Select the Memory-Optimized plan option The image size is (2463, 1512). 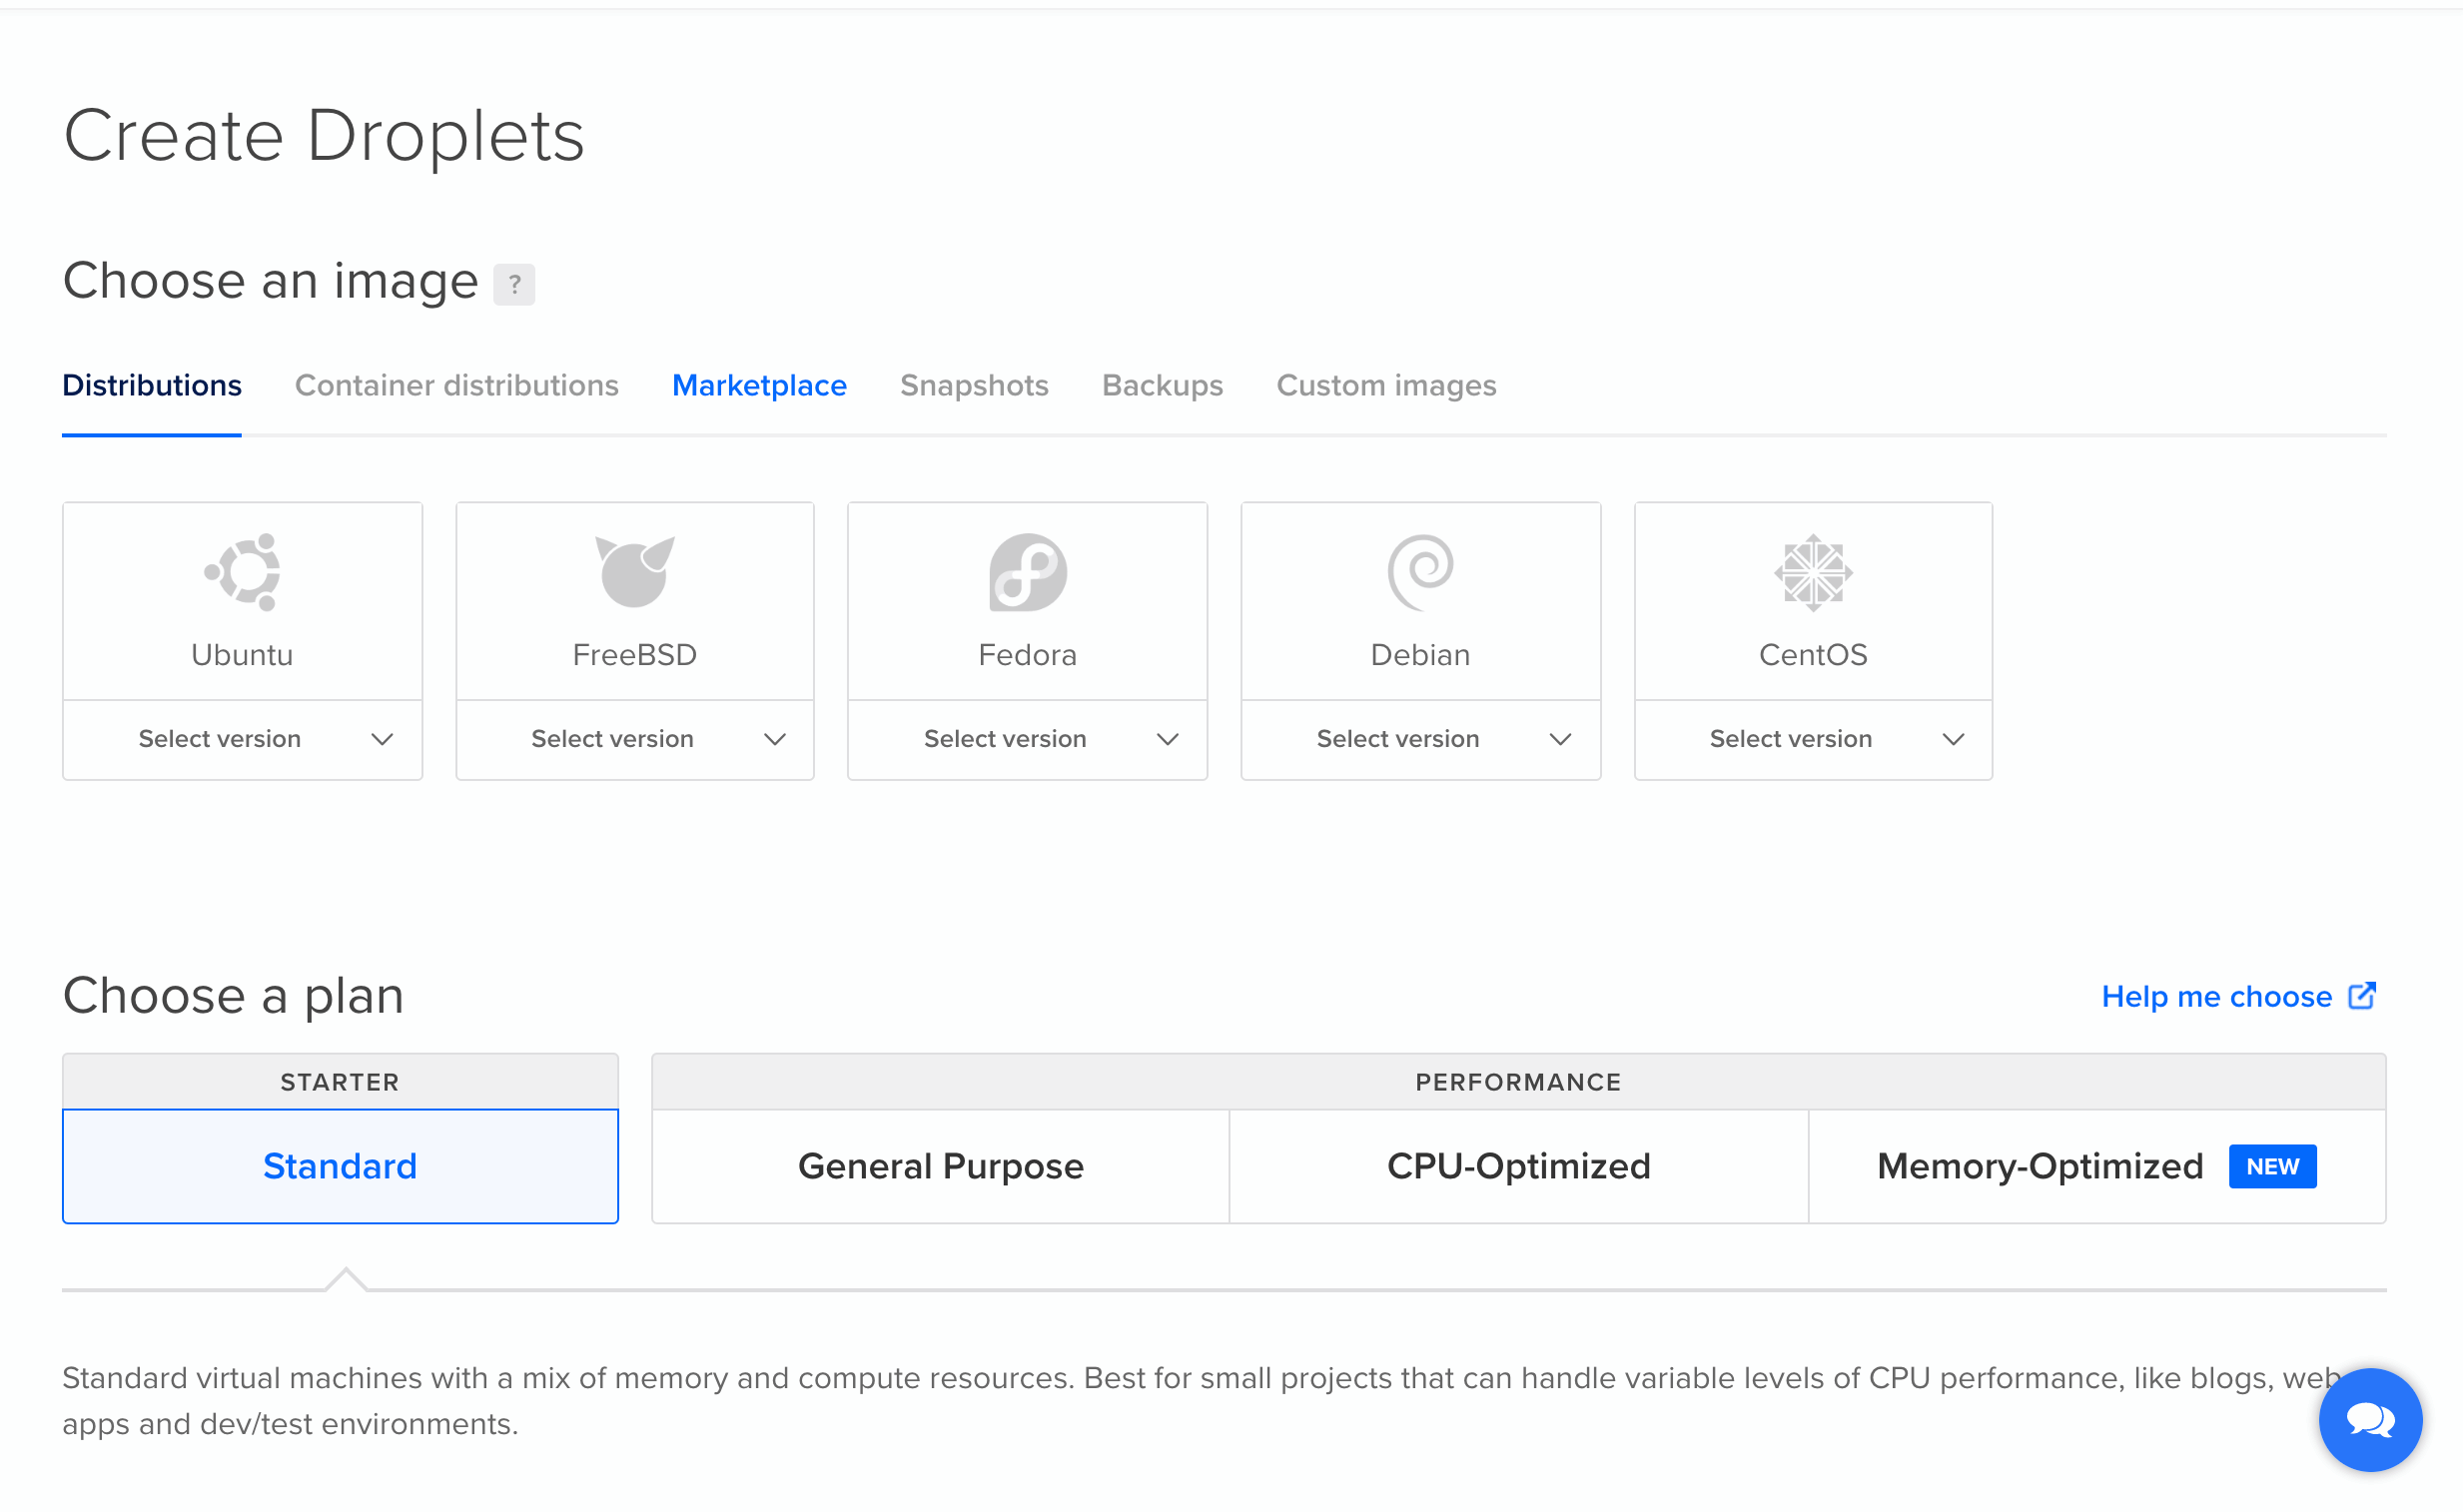[x=2040, y=1166]
